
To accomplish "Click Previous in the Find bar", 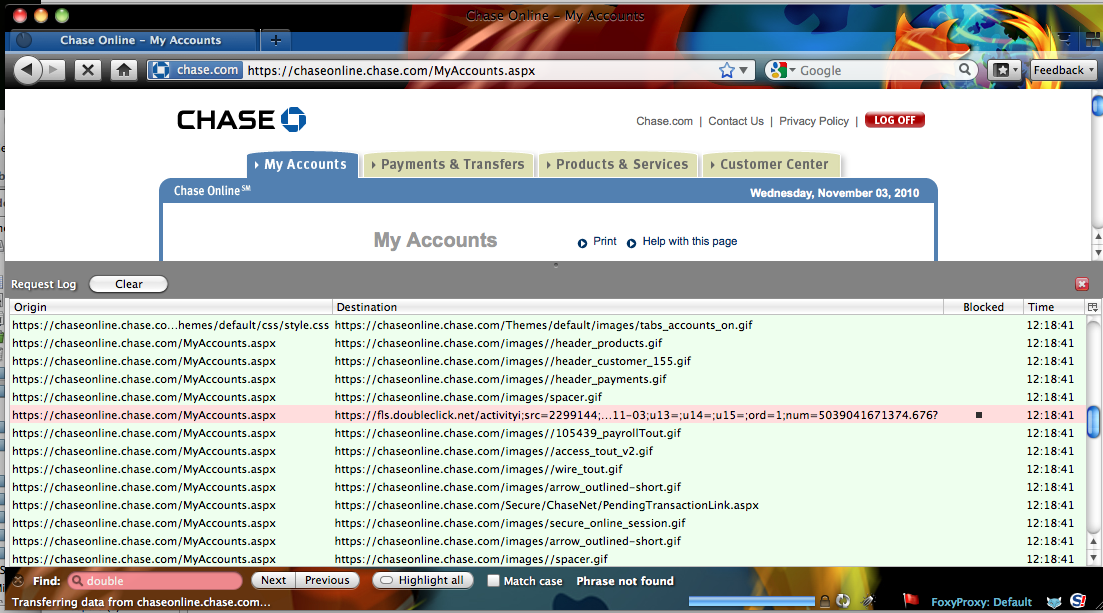I will [327, 581].
